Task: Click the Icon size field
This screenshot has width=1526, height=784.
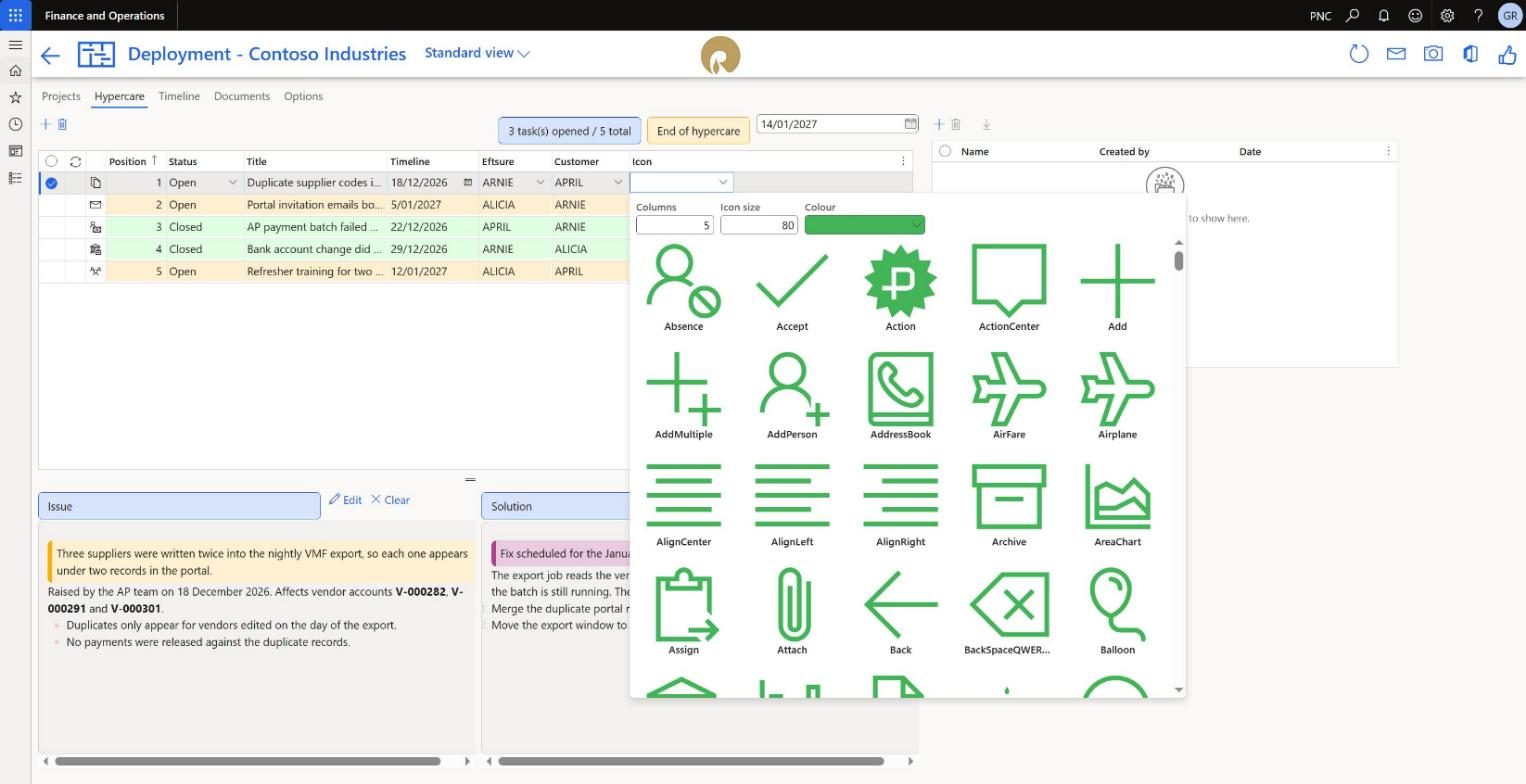Action: pyautogui.click(x=759, y=225)
